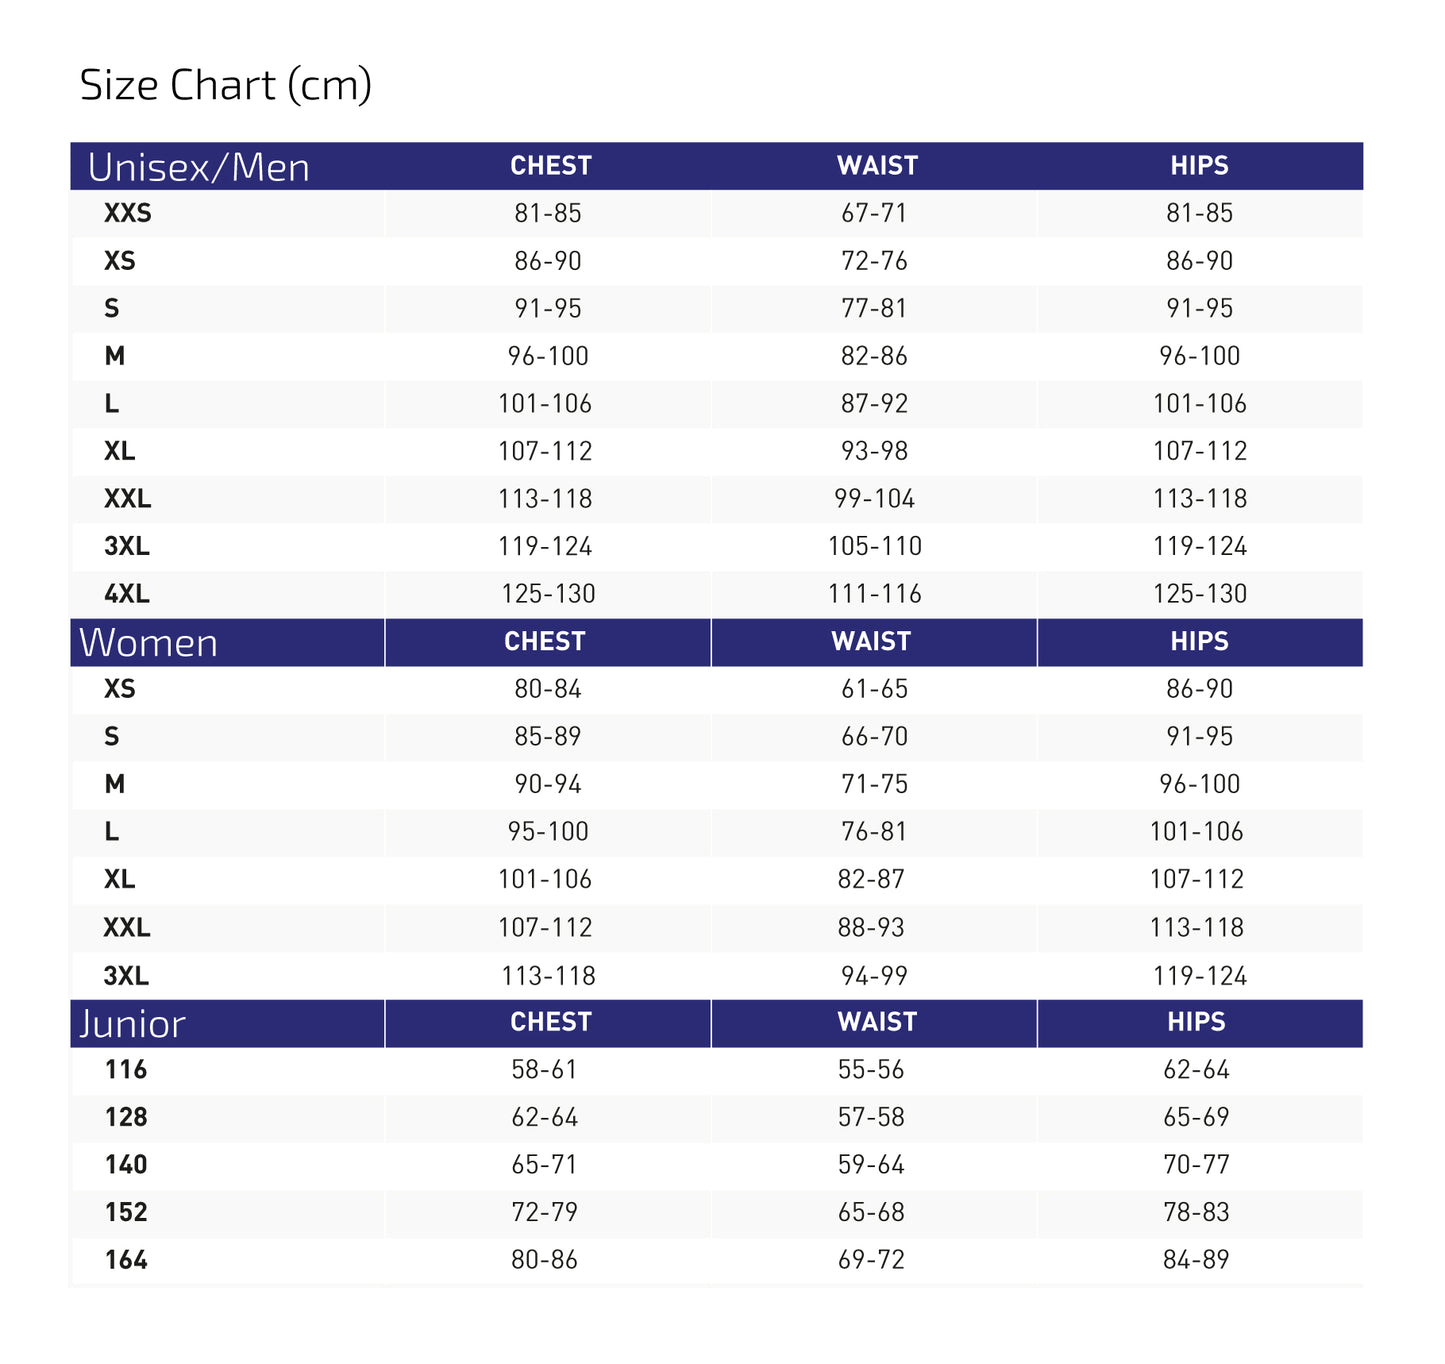This screenshot has width=1445, height=1364.
Task: Select the Women XS chest value 80-84
Action: pos(548,689)
